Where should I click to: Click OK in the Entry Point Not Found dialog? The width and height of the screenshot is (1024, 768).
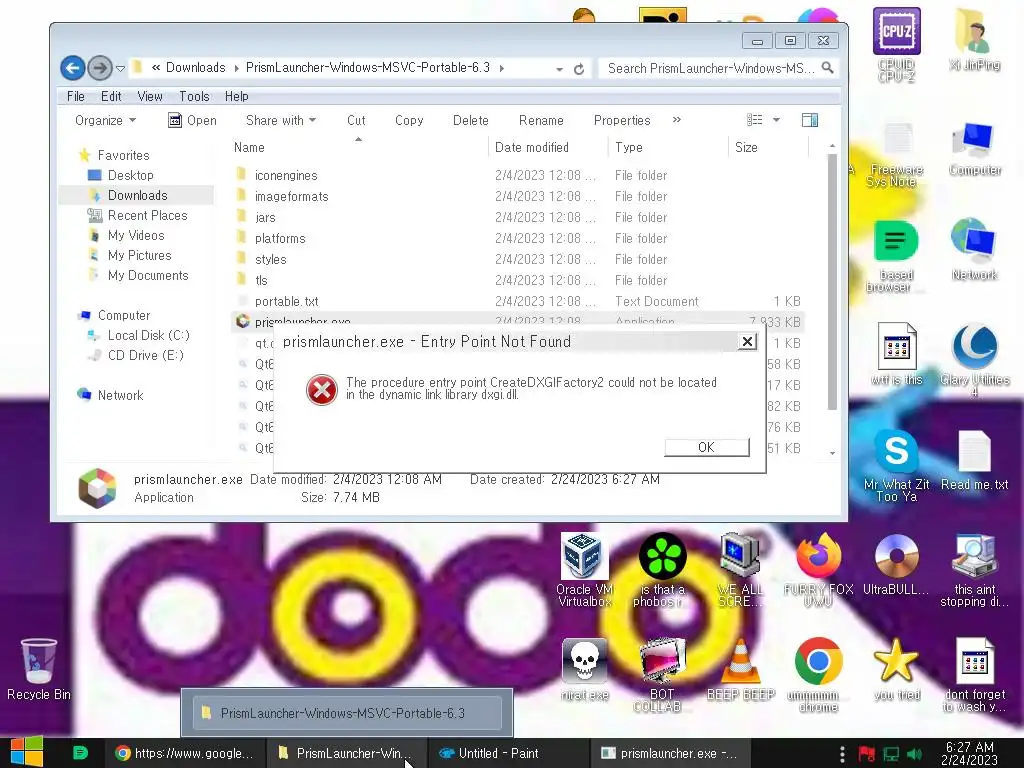coord(707,447)
